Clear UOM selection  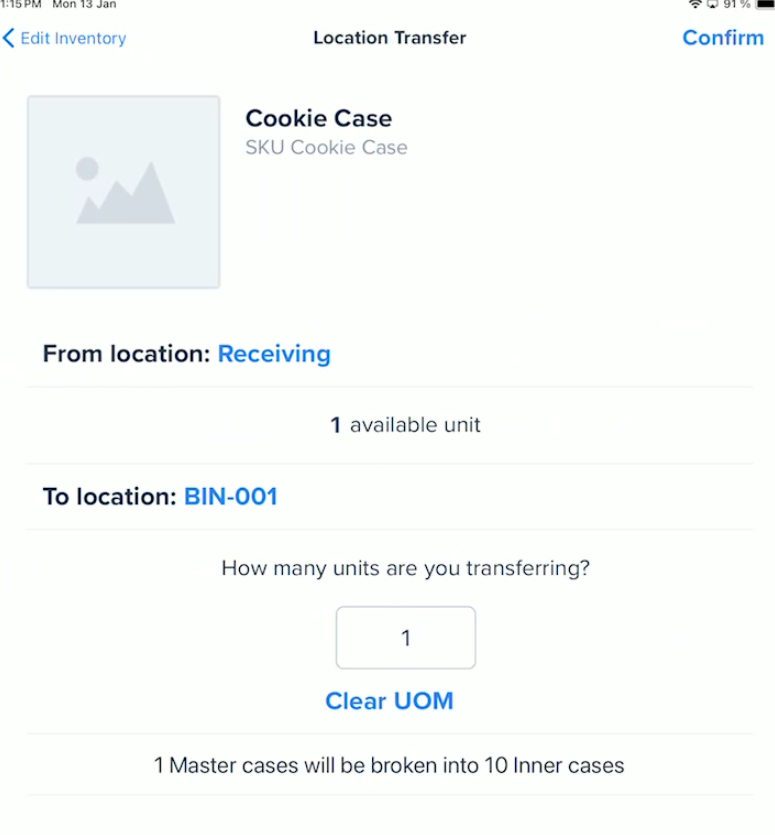pos(389,701)
